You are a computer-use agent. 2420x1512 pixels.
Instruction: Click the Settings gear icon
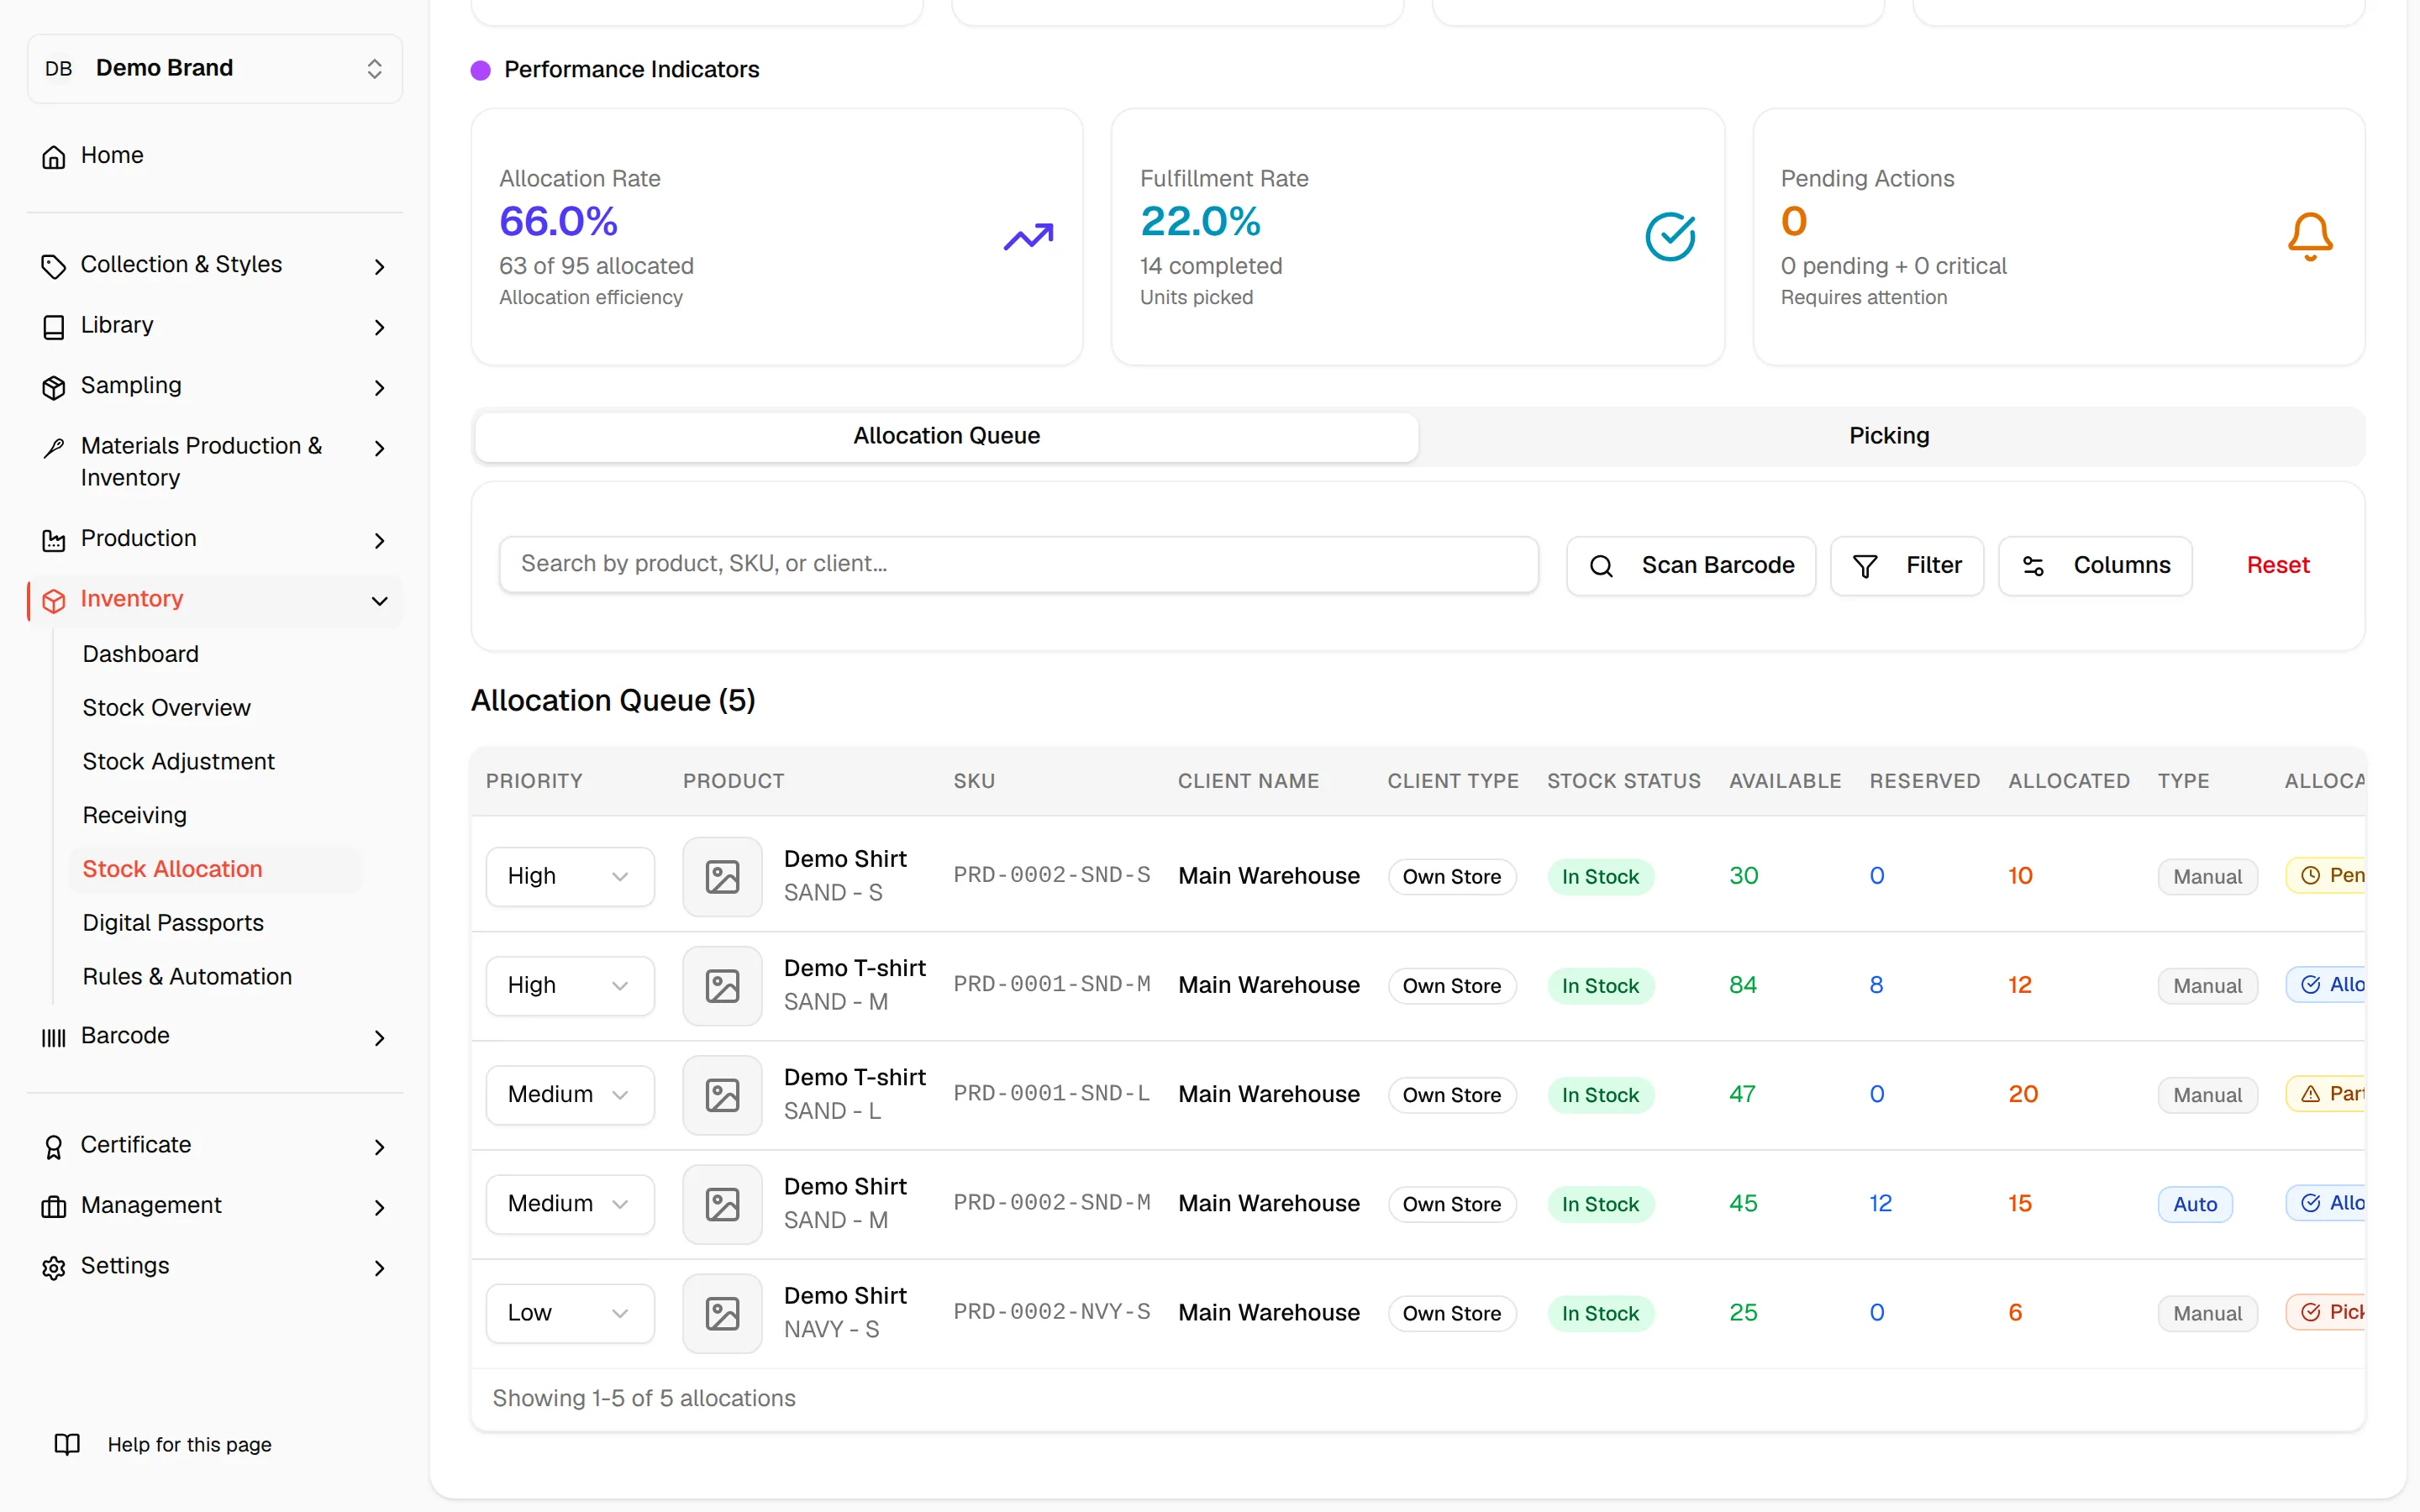pyautogui.click(x=54, y=1267)
